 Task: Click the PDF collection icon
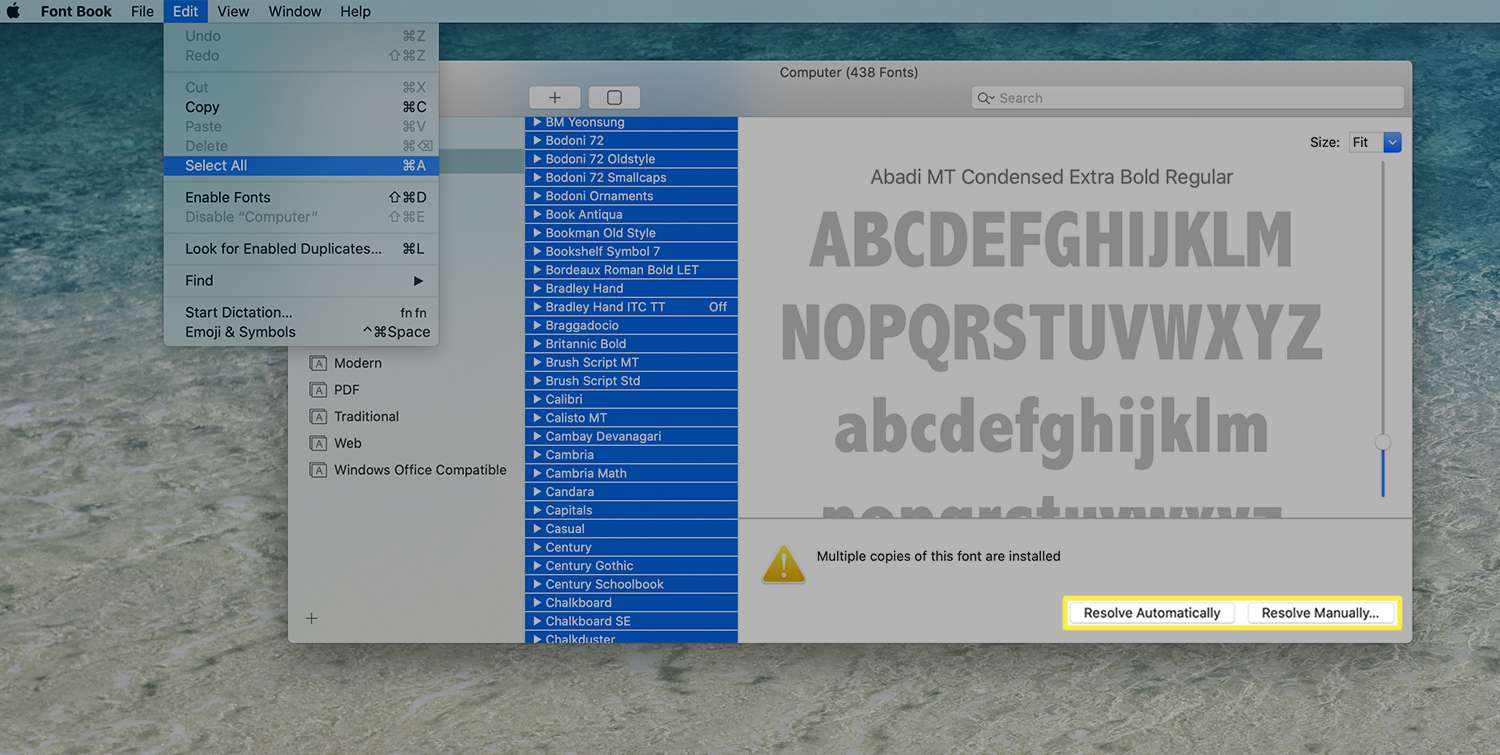tap(318, 390)
